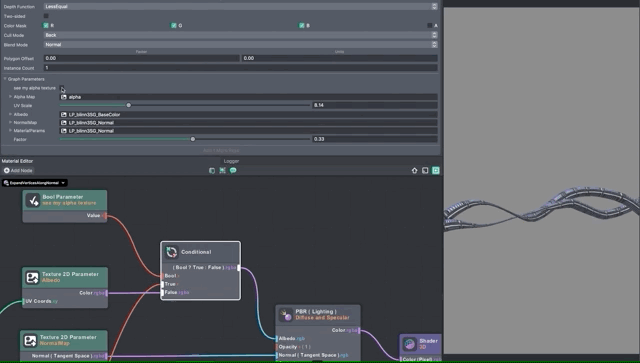Click the frame-all nodes icon in editor toolbar
This screenshot has width=640, height=363.
point(222,170)
